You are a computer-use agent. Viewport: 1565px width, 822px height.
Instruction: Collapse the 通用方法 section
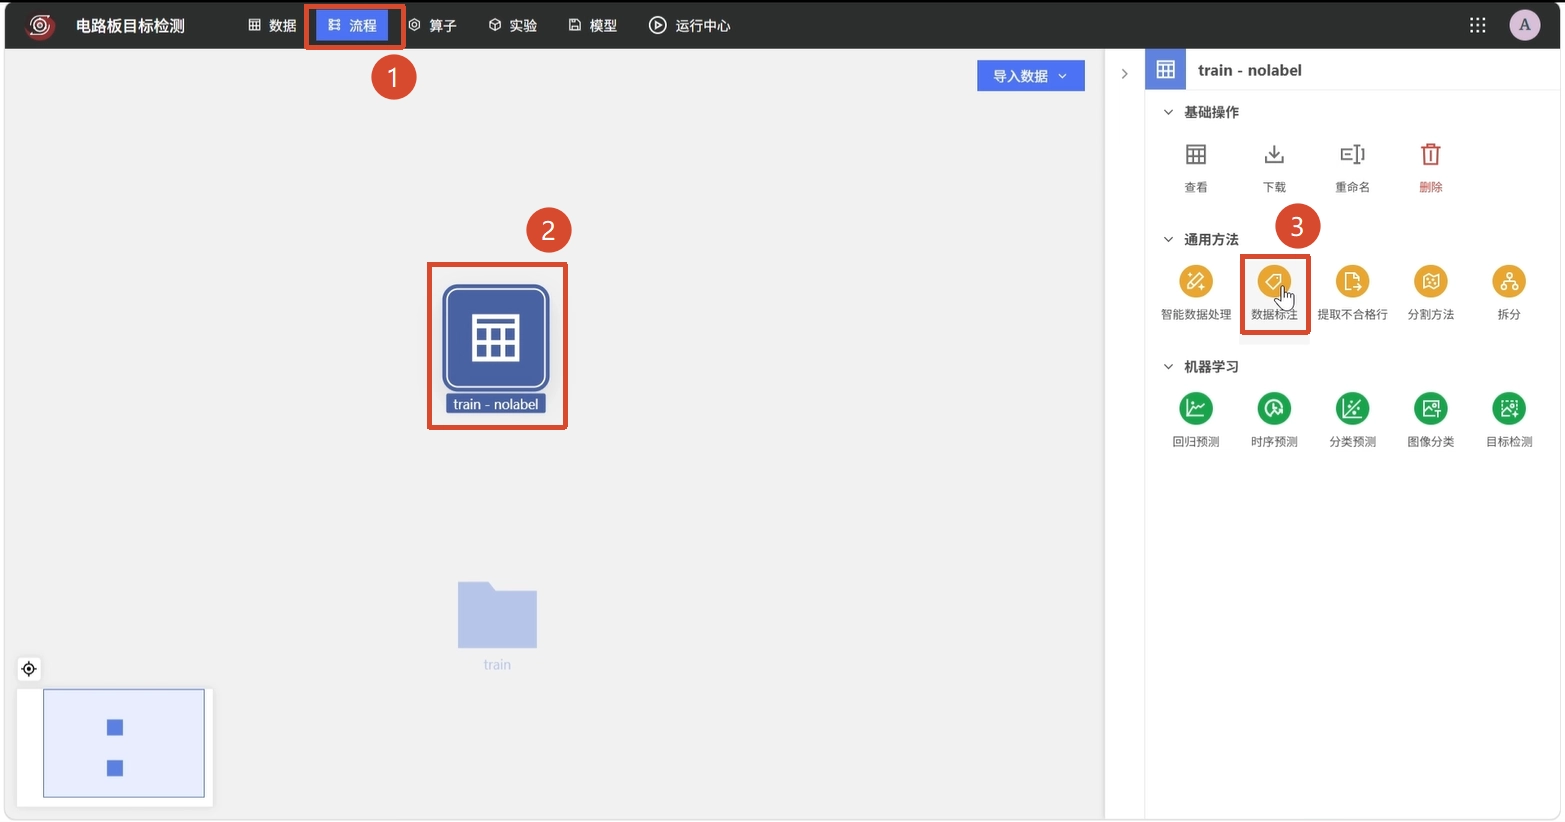click(1168, 239)
